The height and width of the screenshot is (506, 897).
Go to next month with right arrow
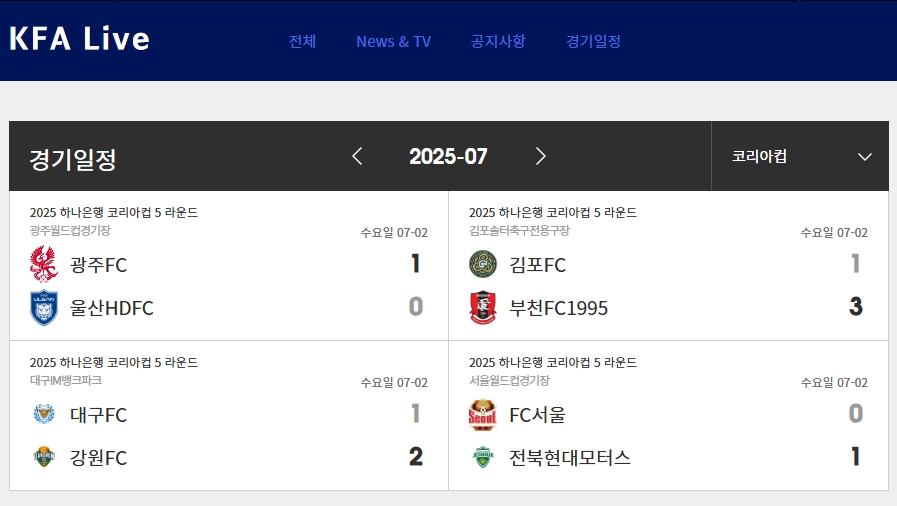point(540,156)
